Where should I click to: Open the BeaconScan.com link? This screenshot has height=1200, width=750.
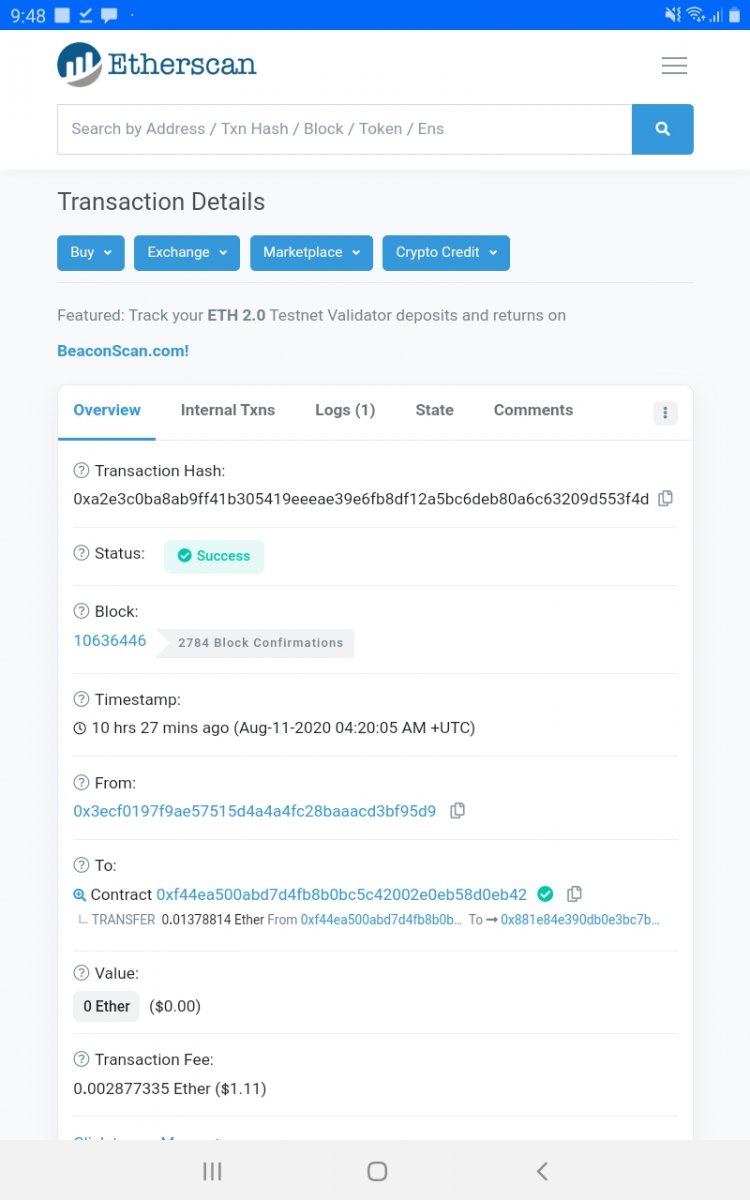click(123, 351)
